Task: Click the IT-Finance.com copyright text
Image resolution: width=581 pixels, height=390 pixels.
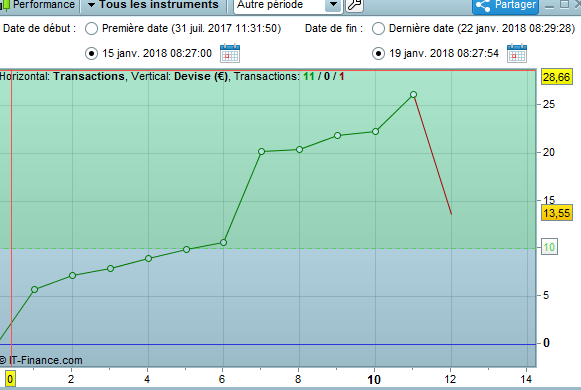Action: (x=41, y=360)
